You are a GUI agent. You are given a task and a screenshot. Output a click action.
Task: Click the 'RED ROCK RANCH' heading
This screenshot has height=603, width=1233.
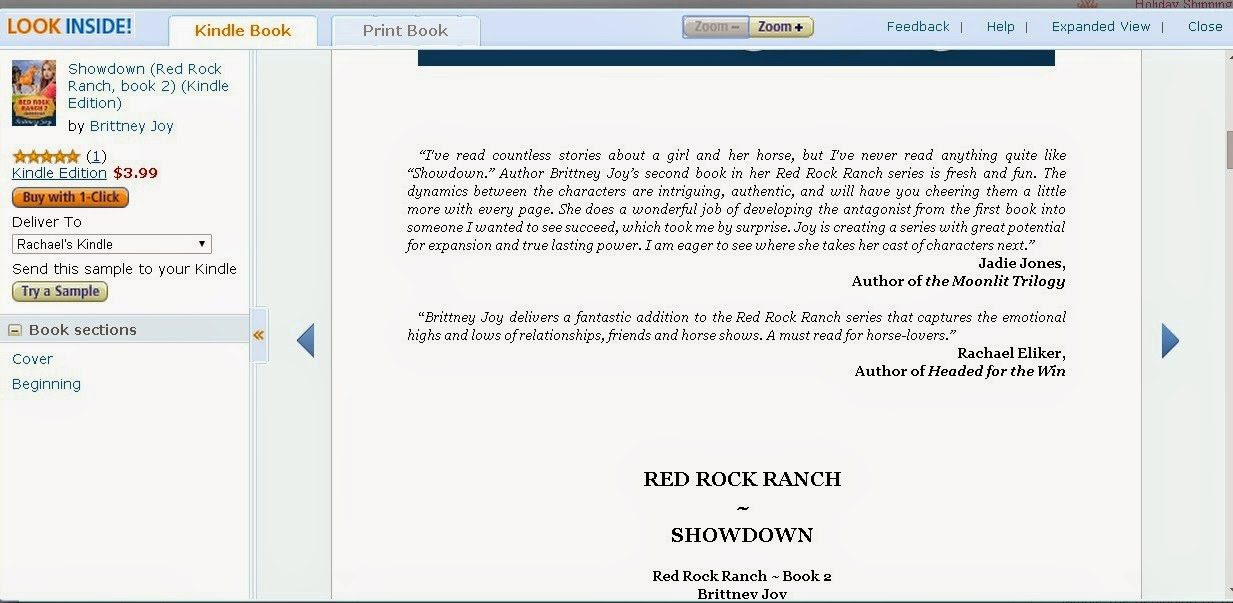click(x=742, y=479)
